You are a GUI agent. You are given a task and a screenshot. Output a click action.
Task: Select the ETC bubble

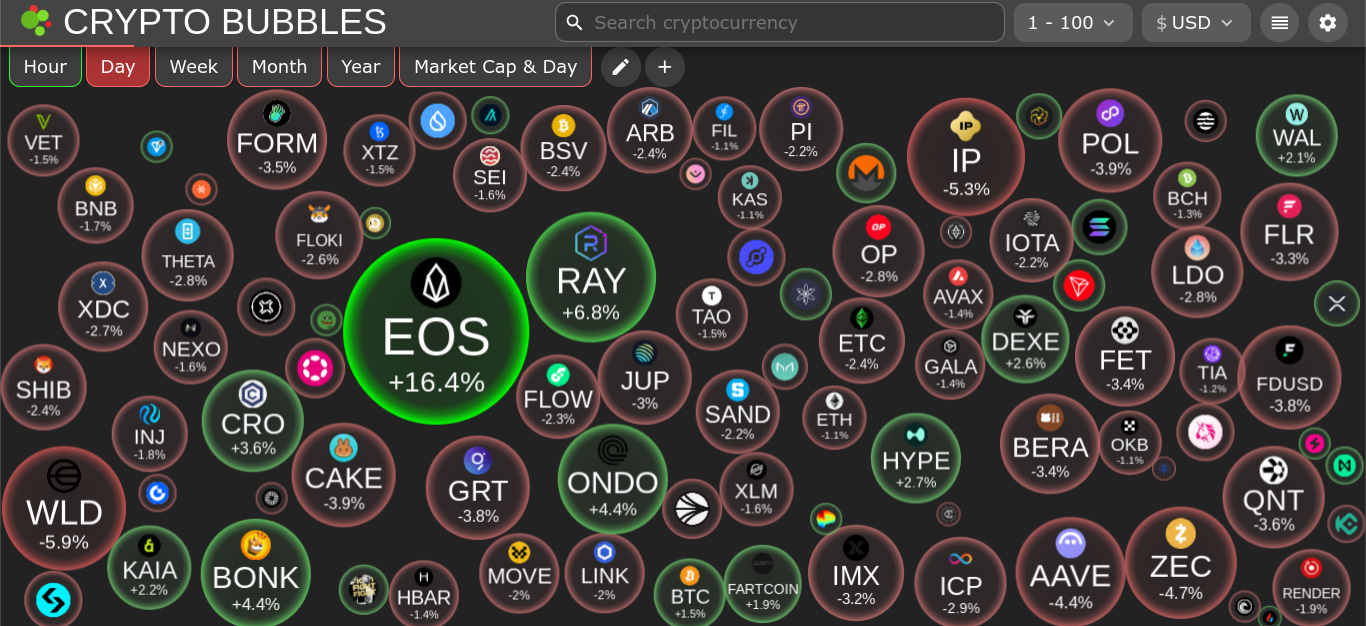coord(862,340)
